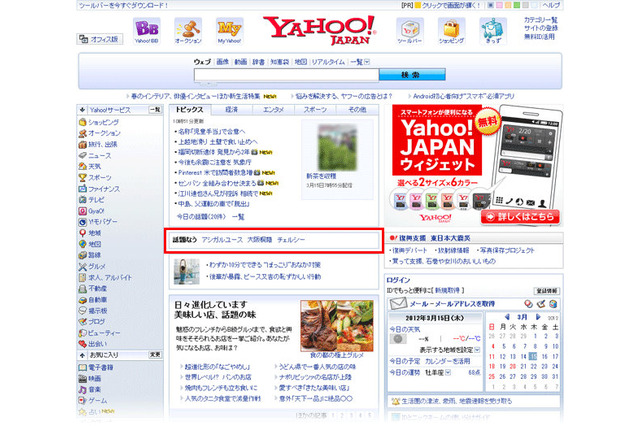Open the 牡羊座 horoscope sign dropdown

click(448, 372)
